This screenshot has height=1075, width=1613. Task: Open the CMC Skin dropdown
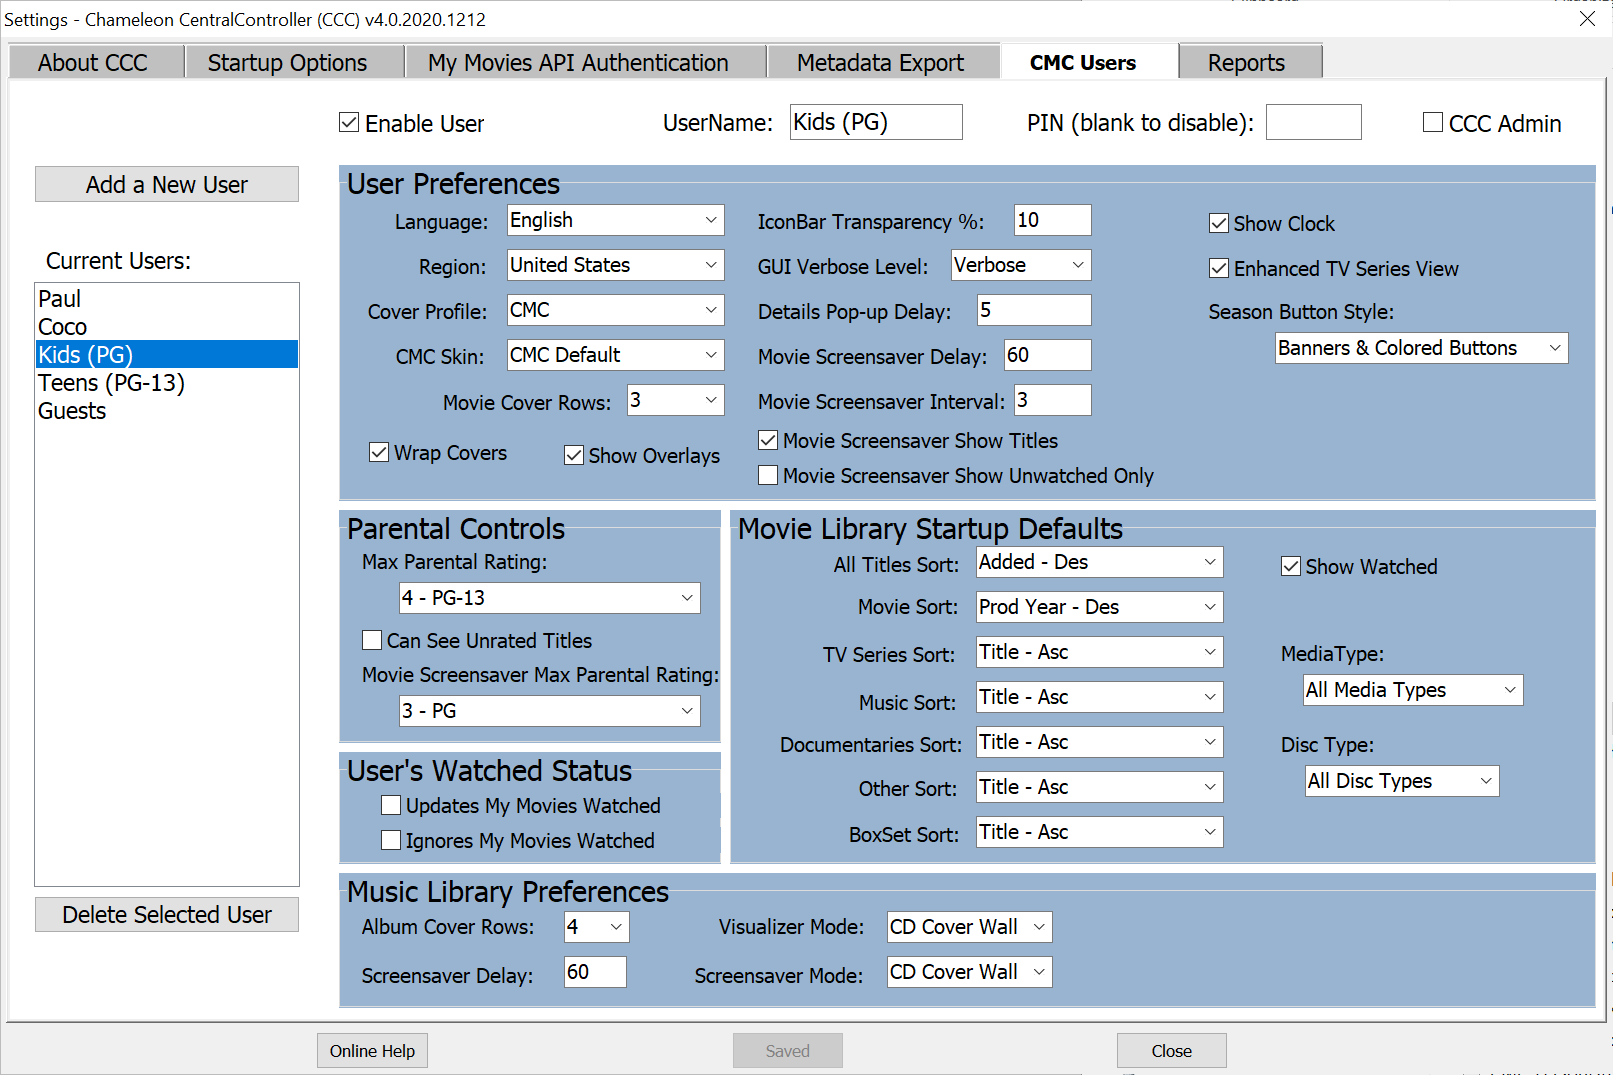point(615,355)
